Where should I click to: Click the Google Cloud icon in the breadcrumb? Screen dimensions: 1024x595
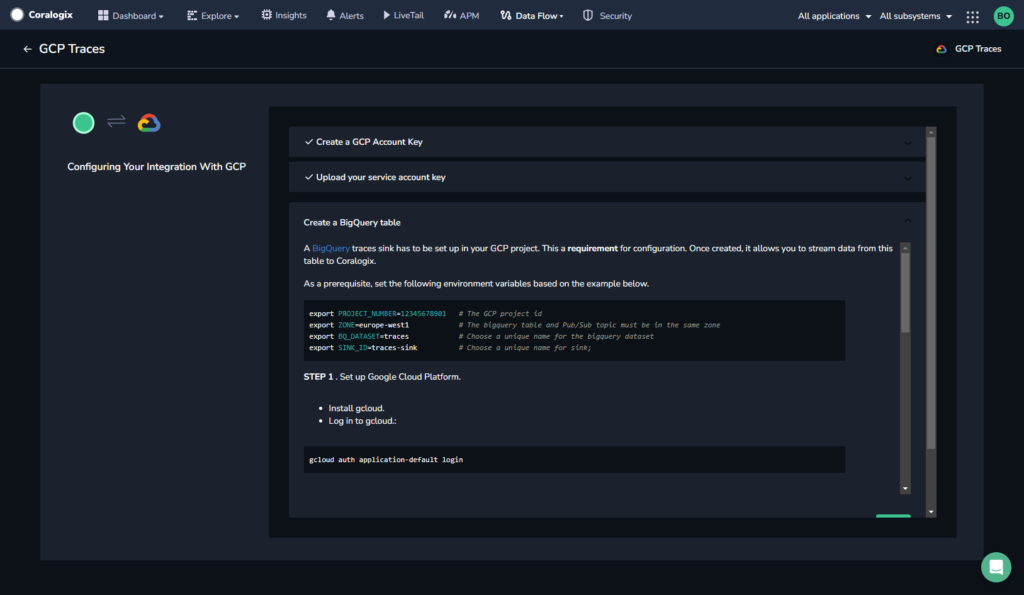[941, 49]
